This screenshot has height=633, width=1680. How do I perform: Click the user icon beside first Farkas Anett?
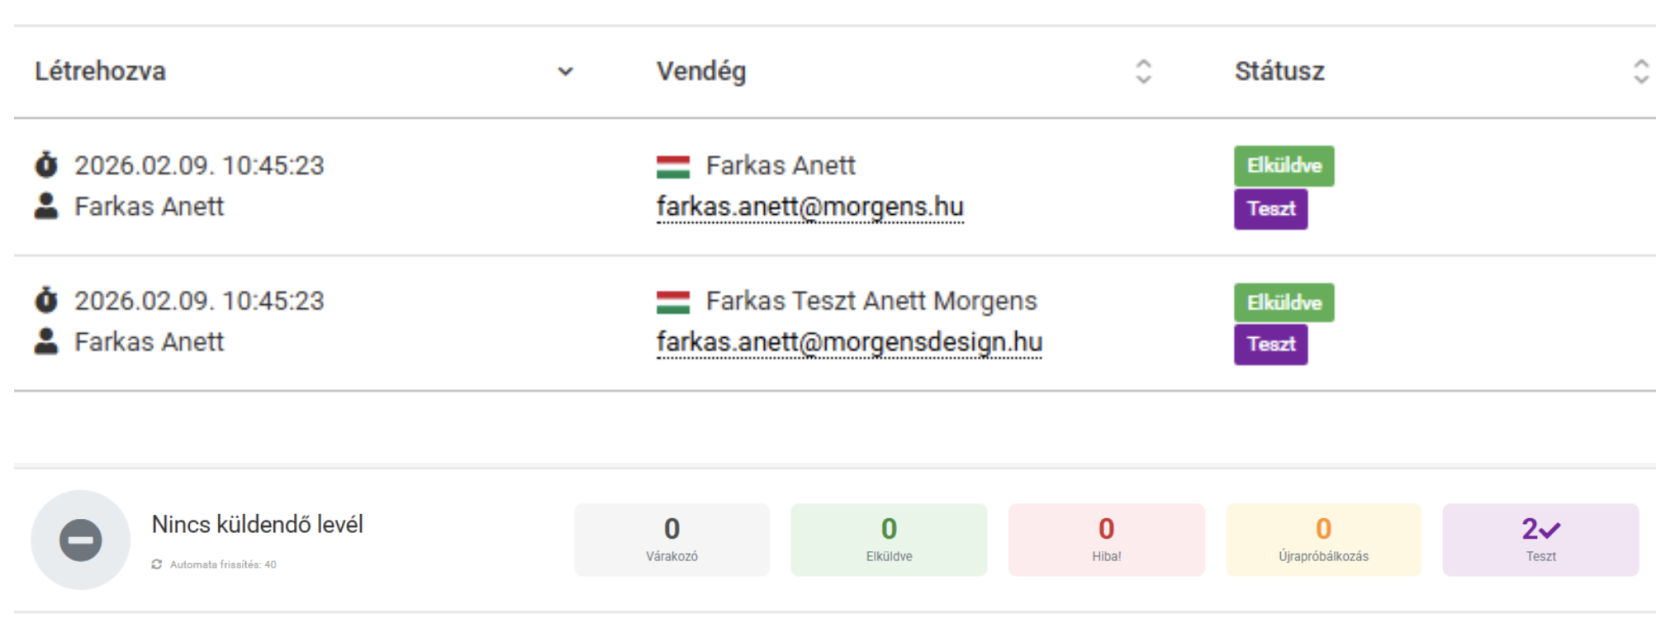[46, 206]
